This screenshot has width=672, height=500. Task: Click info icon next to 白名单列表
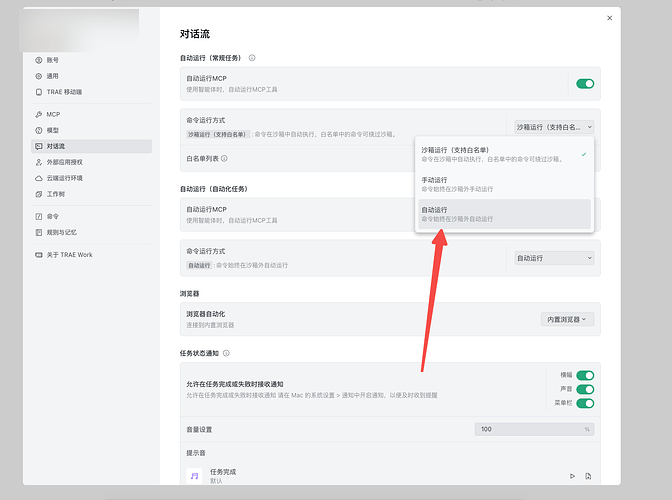click(x=224, y=158)
